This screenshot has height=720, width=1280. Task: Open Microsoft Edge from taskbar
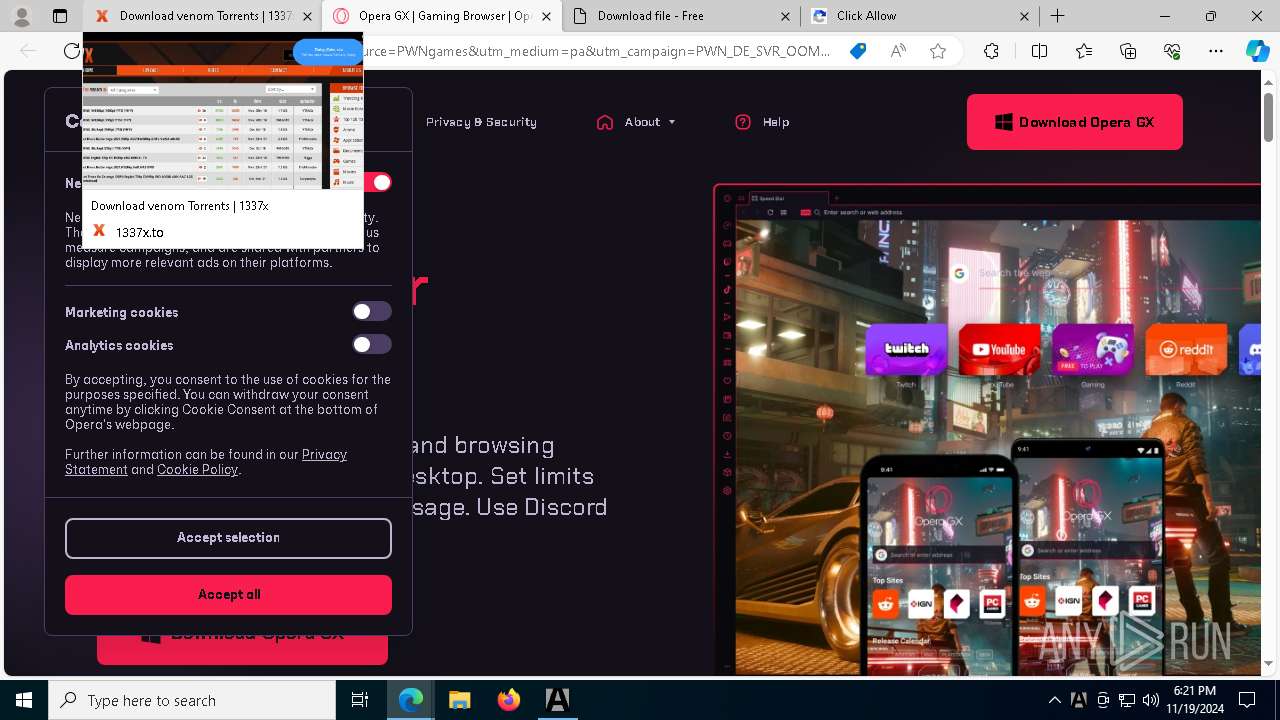pos(411,700)
